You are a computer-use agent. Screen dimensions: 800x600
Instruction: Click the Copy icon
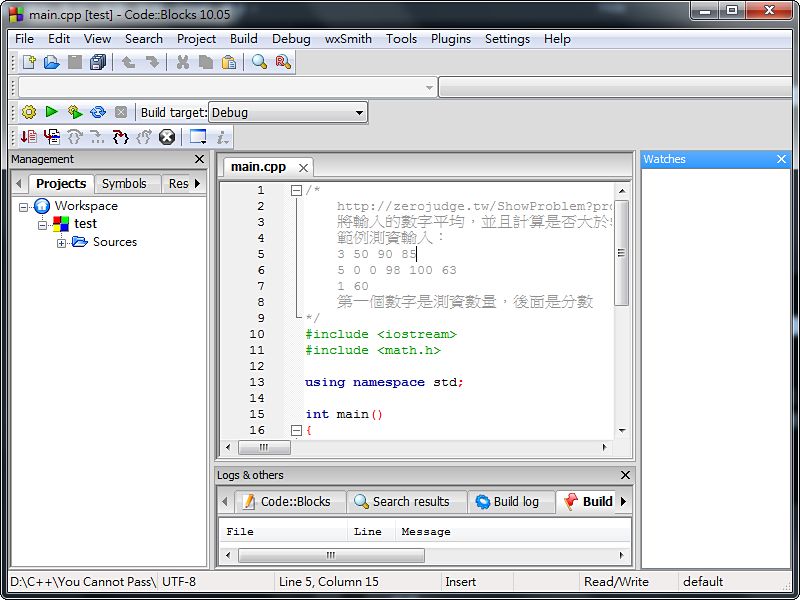206,62
